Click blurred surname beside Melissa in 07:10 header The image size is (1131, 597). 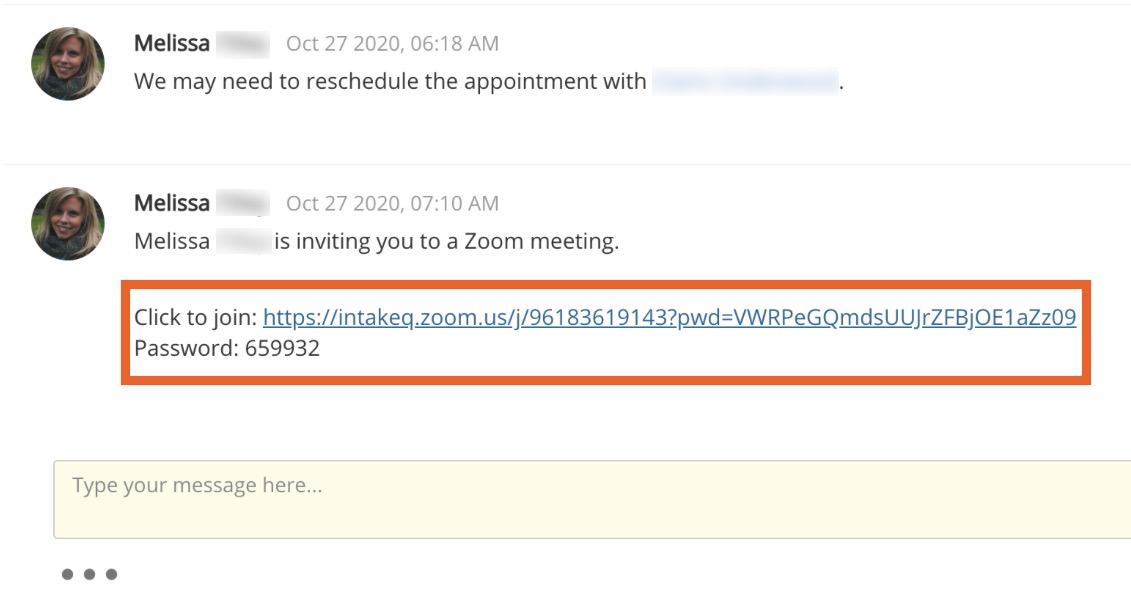coord(243,204)
